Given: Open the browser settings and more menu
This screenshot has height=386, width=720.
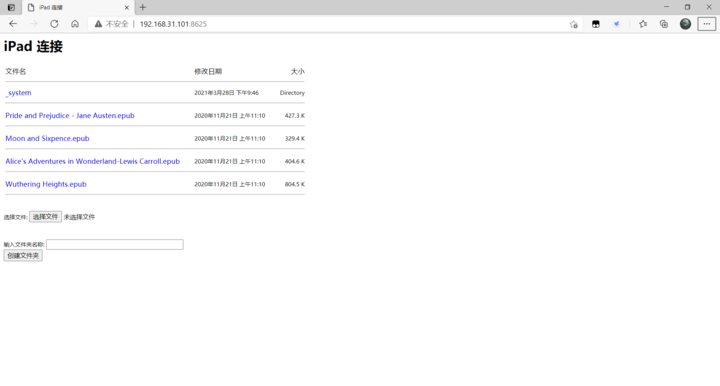Looking at the screenshot, I should pos(707,24).
